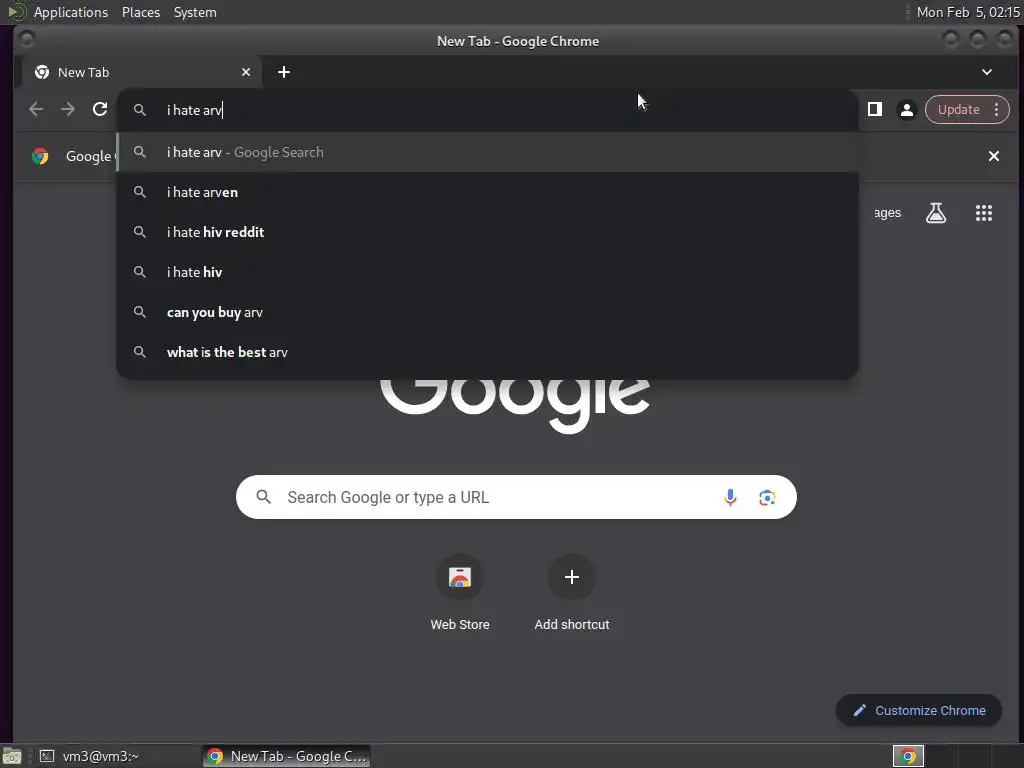Screen dimensions: 1024x768
Task: Dismiss the Google Chrome infobar X
Action: (x=993, y=156)
